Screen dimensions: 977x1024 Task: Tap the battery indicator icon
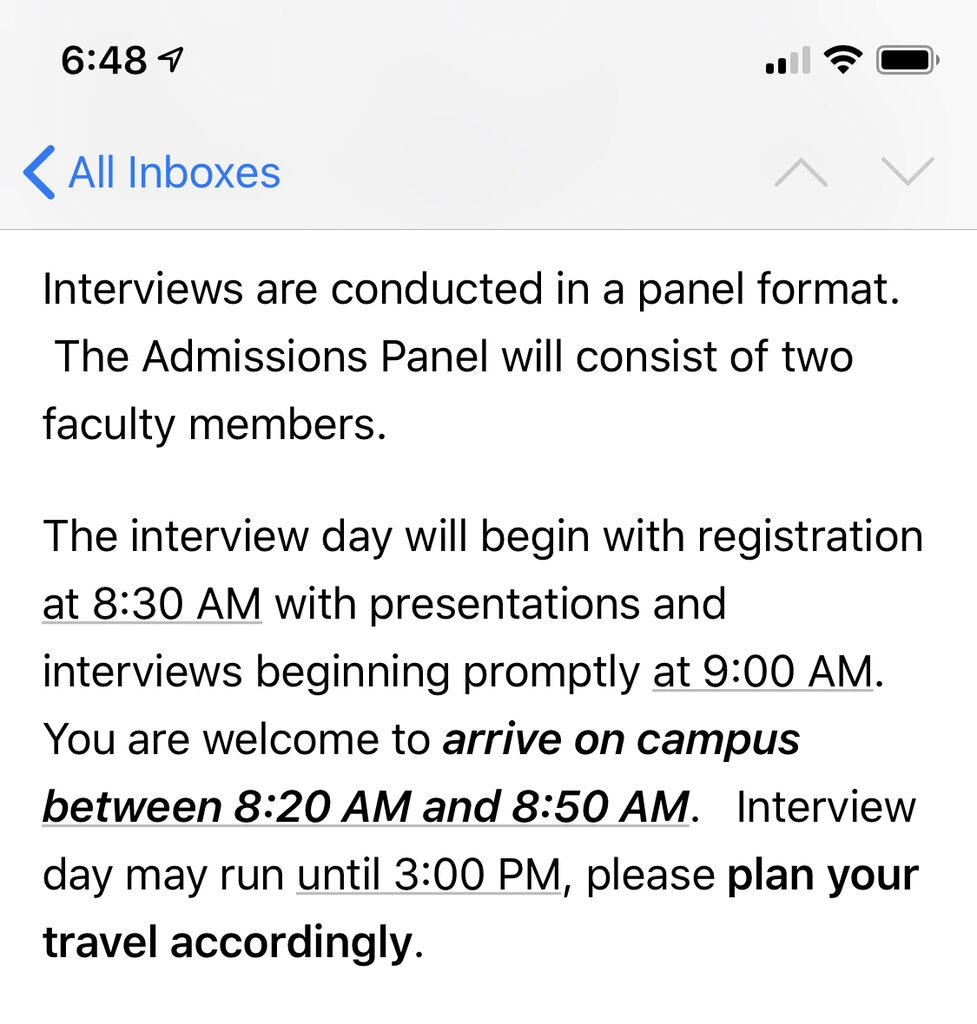click(x=908, y=60)
